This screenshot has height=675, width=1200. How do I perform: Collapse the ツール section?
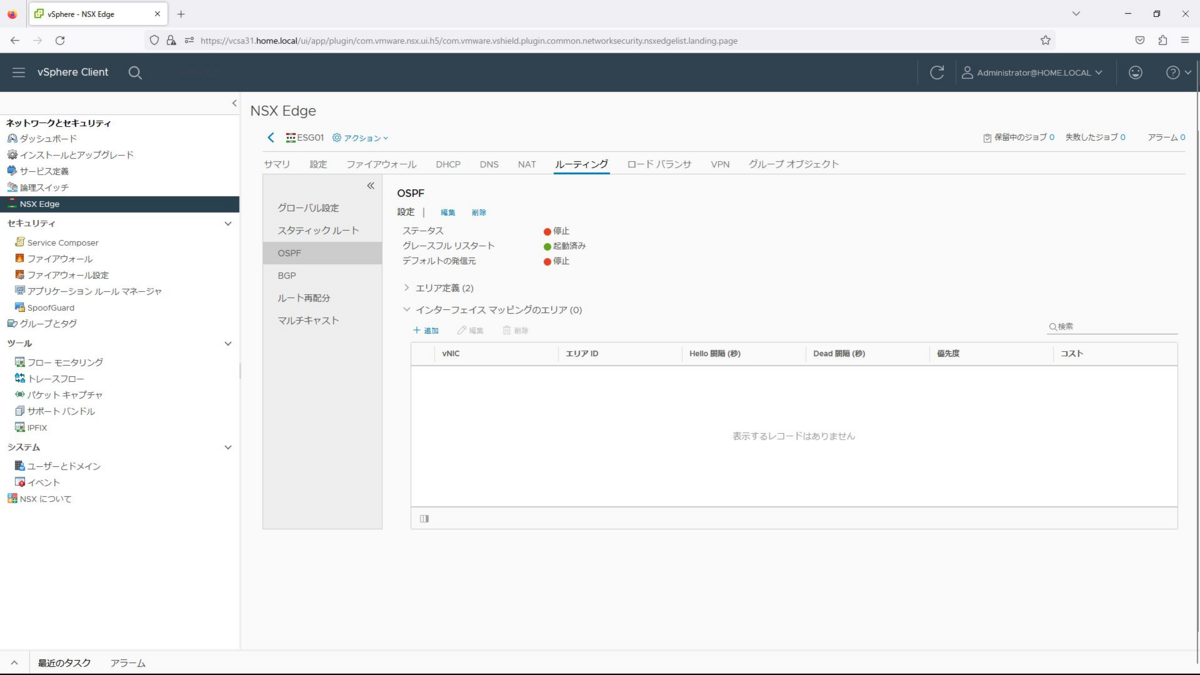tap(228, 344)
